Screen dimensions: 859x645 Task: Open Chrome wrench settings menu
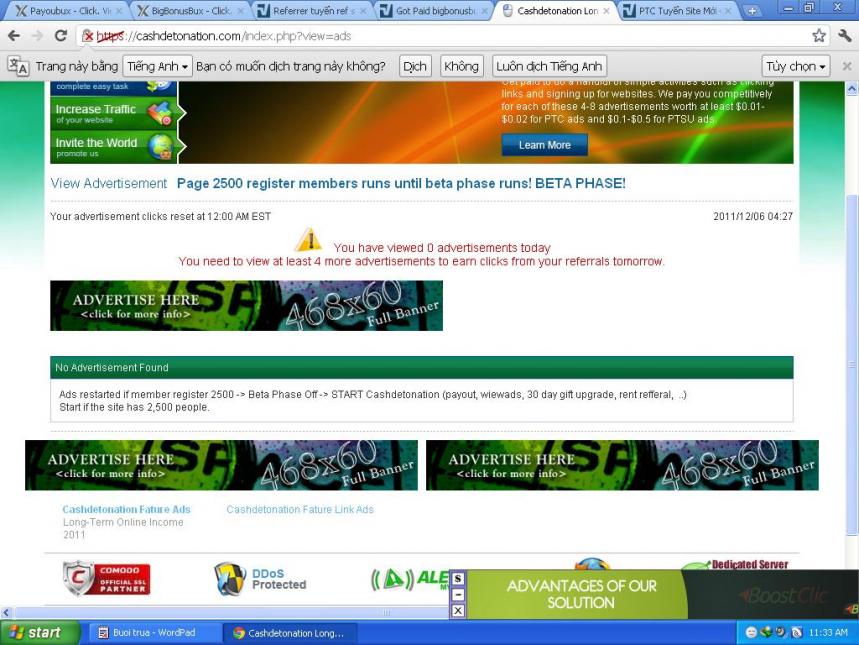(844, 36)
